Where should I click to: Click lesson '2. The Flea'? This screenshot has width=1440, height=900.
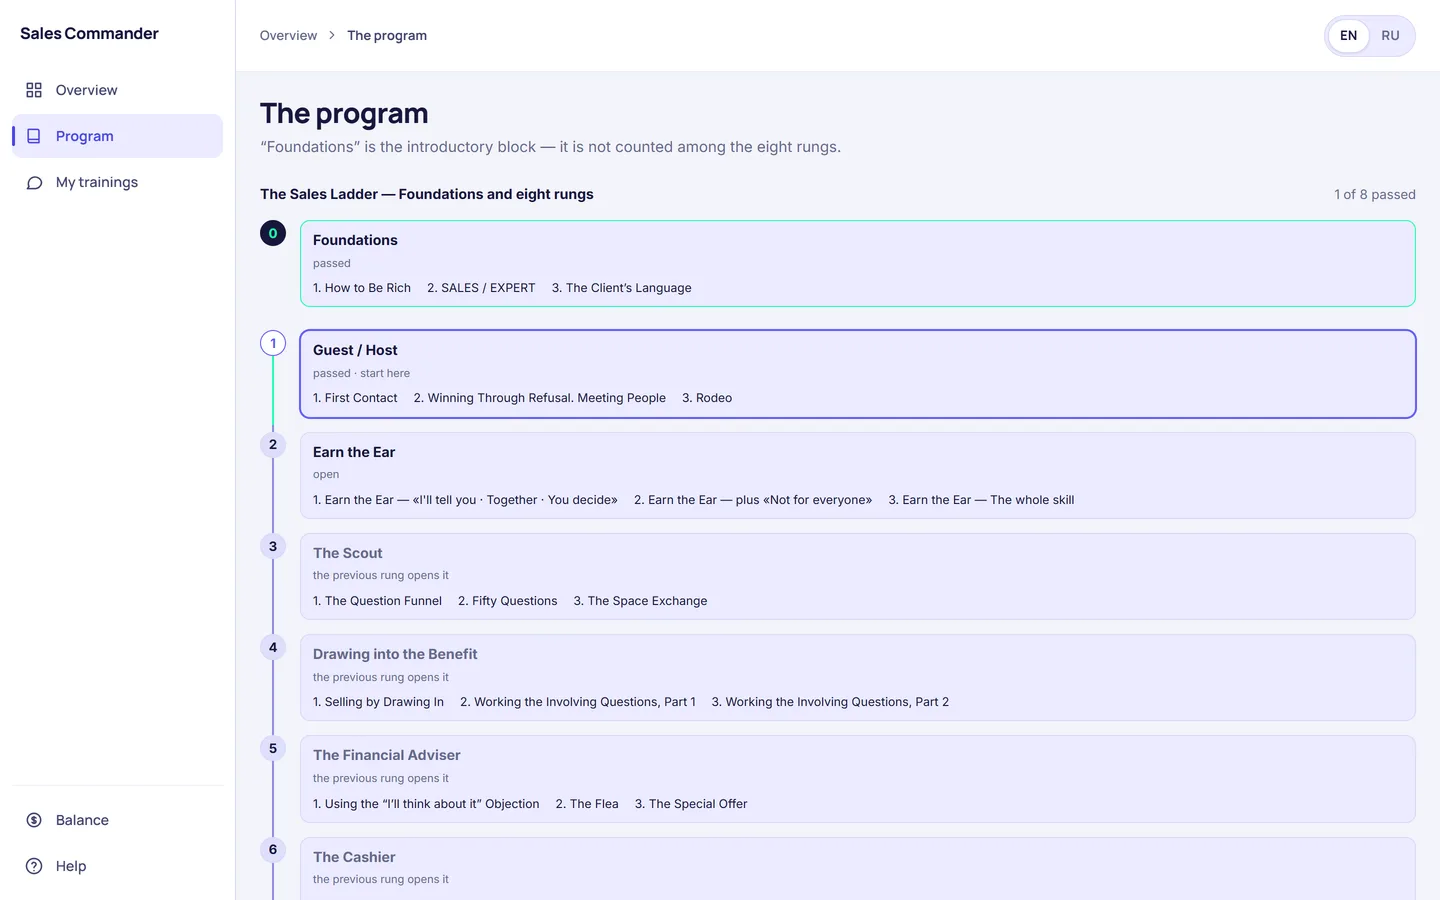(587, 804)
